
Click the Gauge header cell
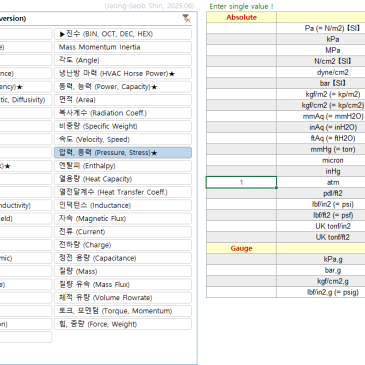point(241,248)
